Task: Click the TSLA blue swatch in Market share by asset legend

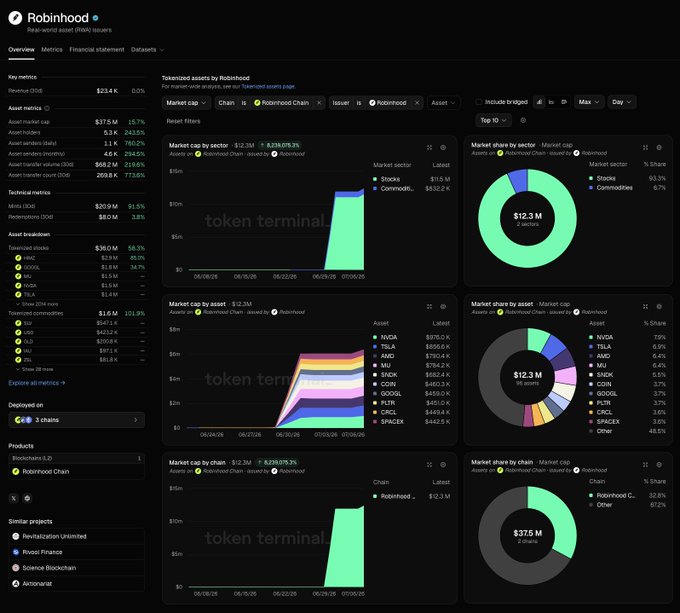Action: pos(591,347)
